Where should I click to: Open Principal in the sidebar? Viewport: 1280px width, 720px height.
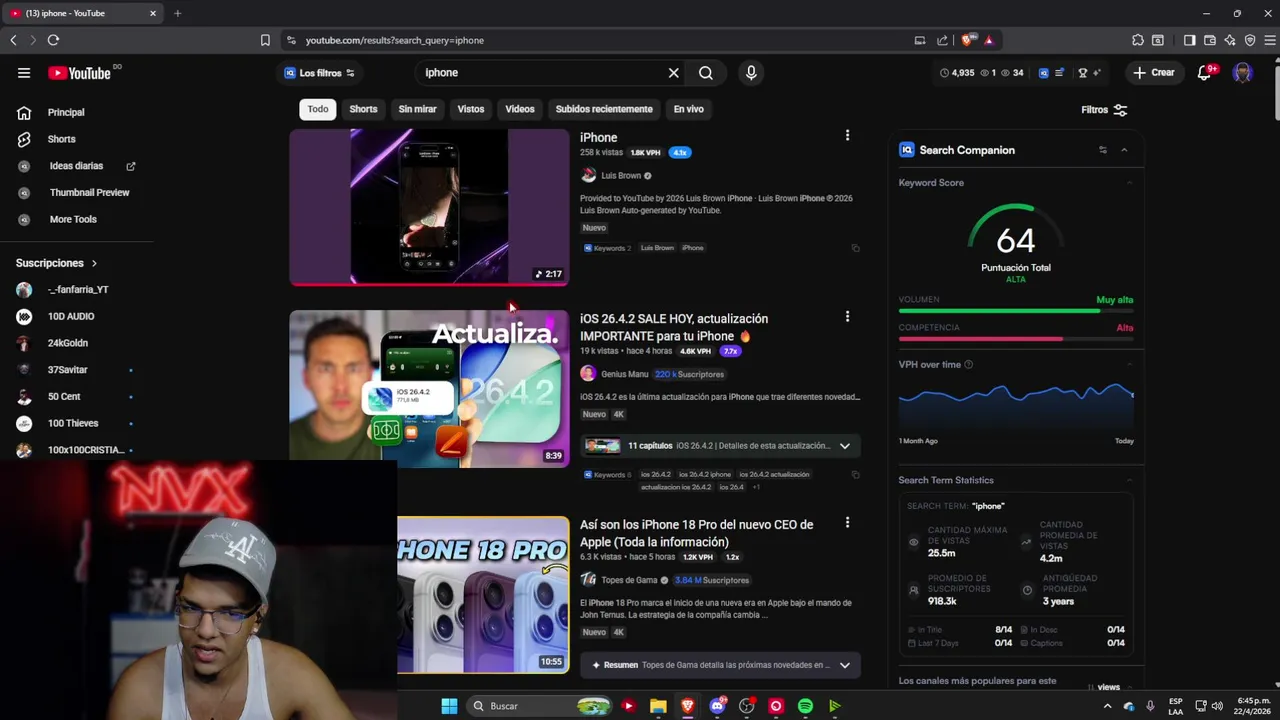66,112
